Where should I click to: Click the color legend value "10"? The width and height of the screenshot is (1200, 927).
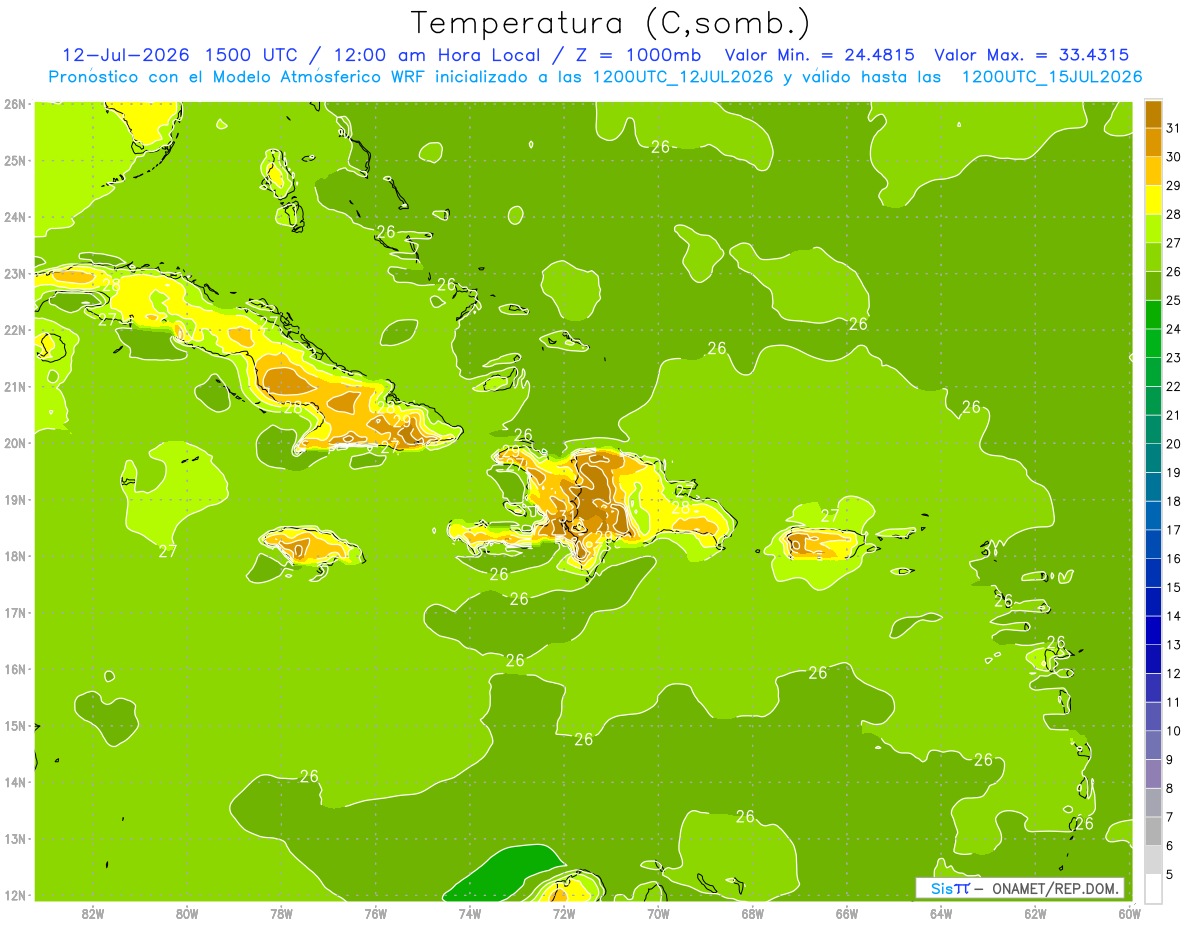click(x=1173, y=731)
